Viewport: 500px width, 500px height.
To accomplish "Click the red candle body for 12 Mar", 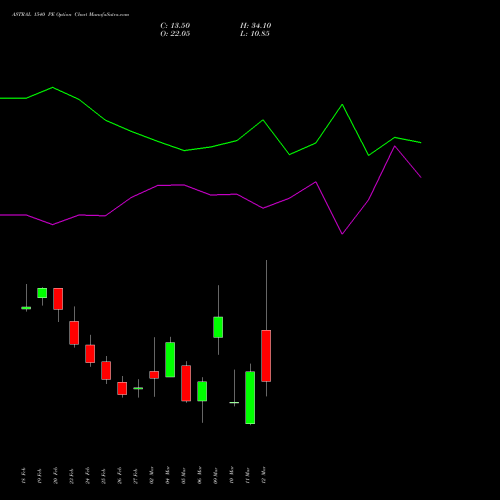I will coord(266,356).
